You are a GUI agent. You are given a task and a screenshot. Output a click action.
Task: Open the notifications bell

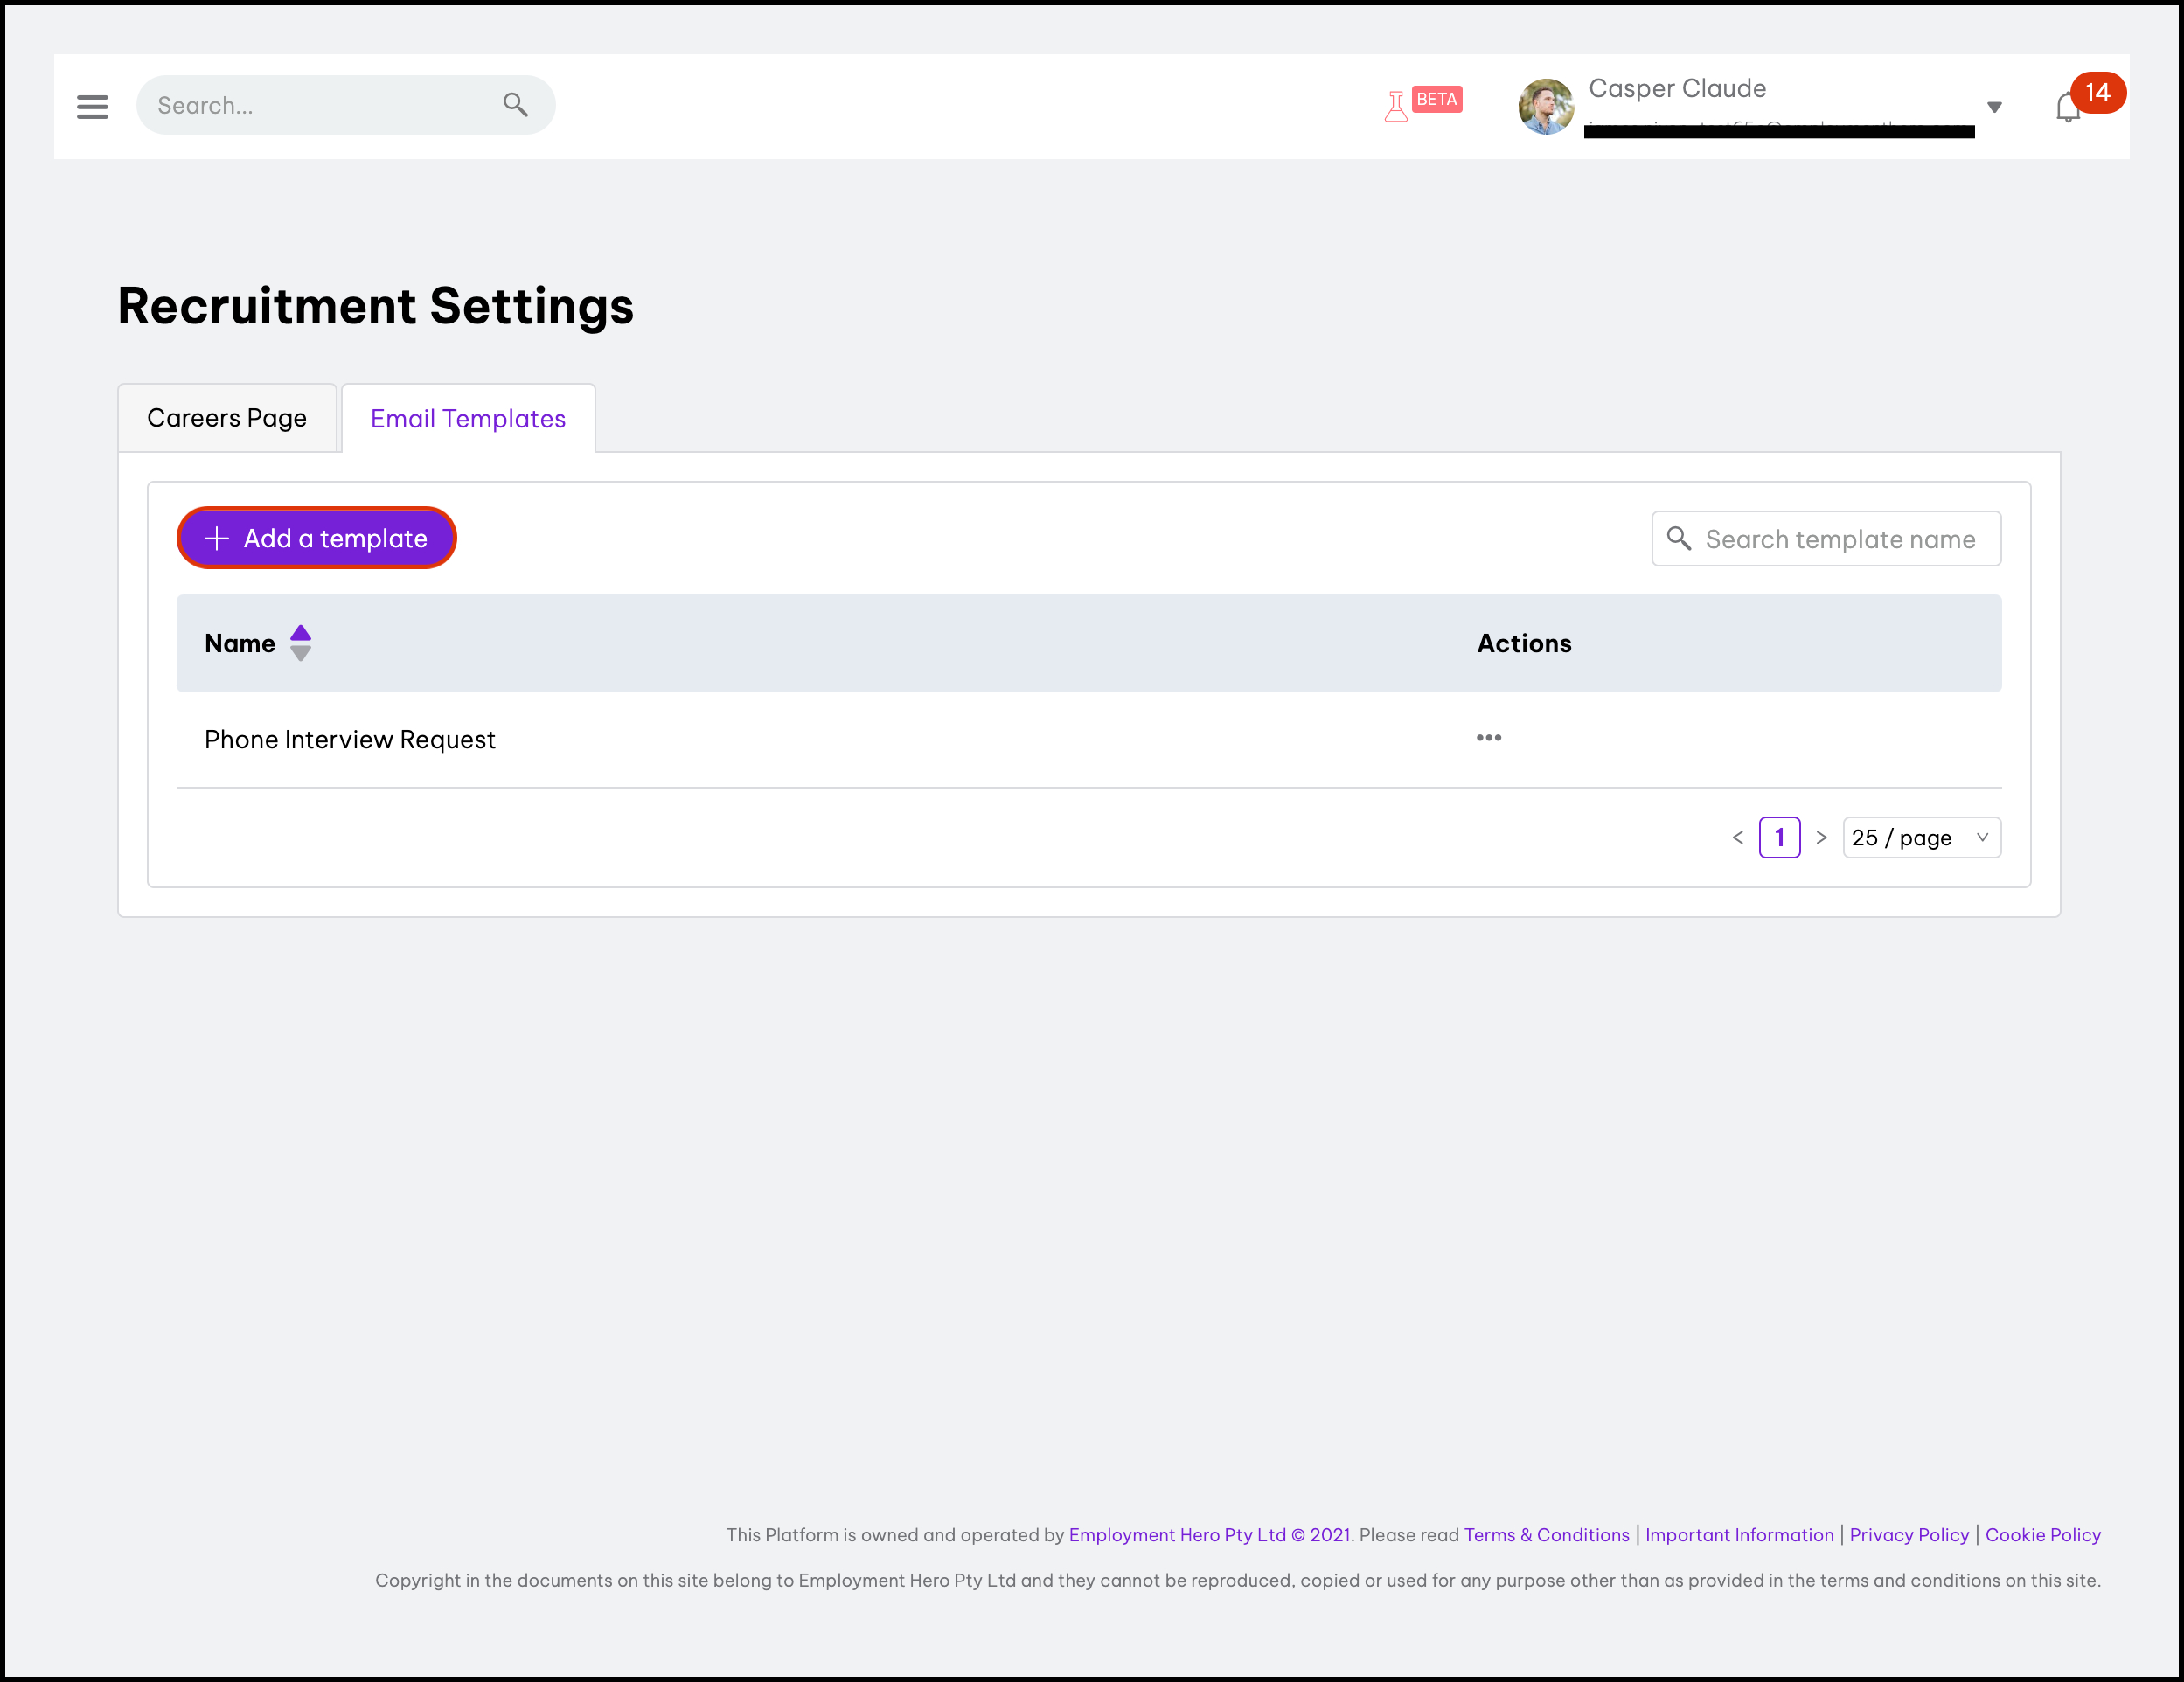click(x=2067, y=107)
